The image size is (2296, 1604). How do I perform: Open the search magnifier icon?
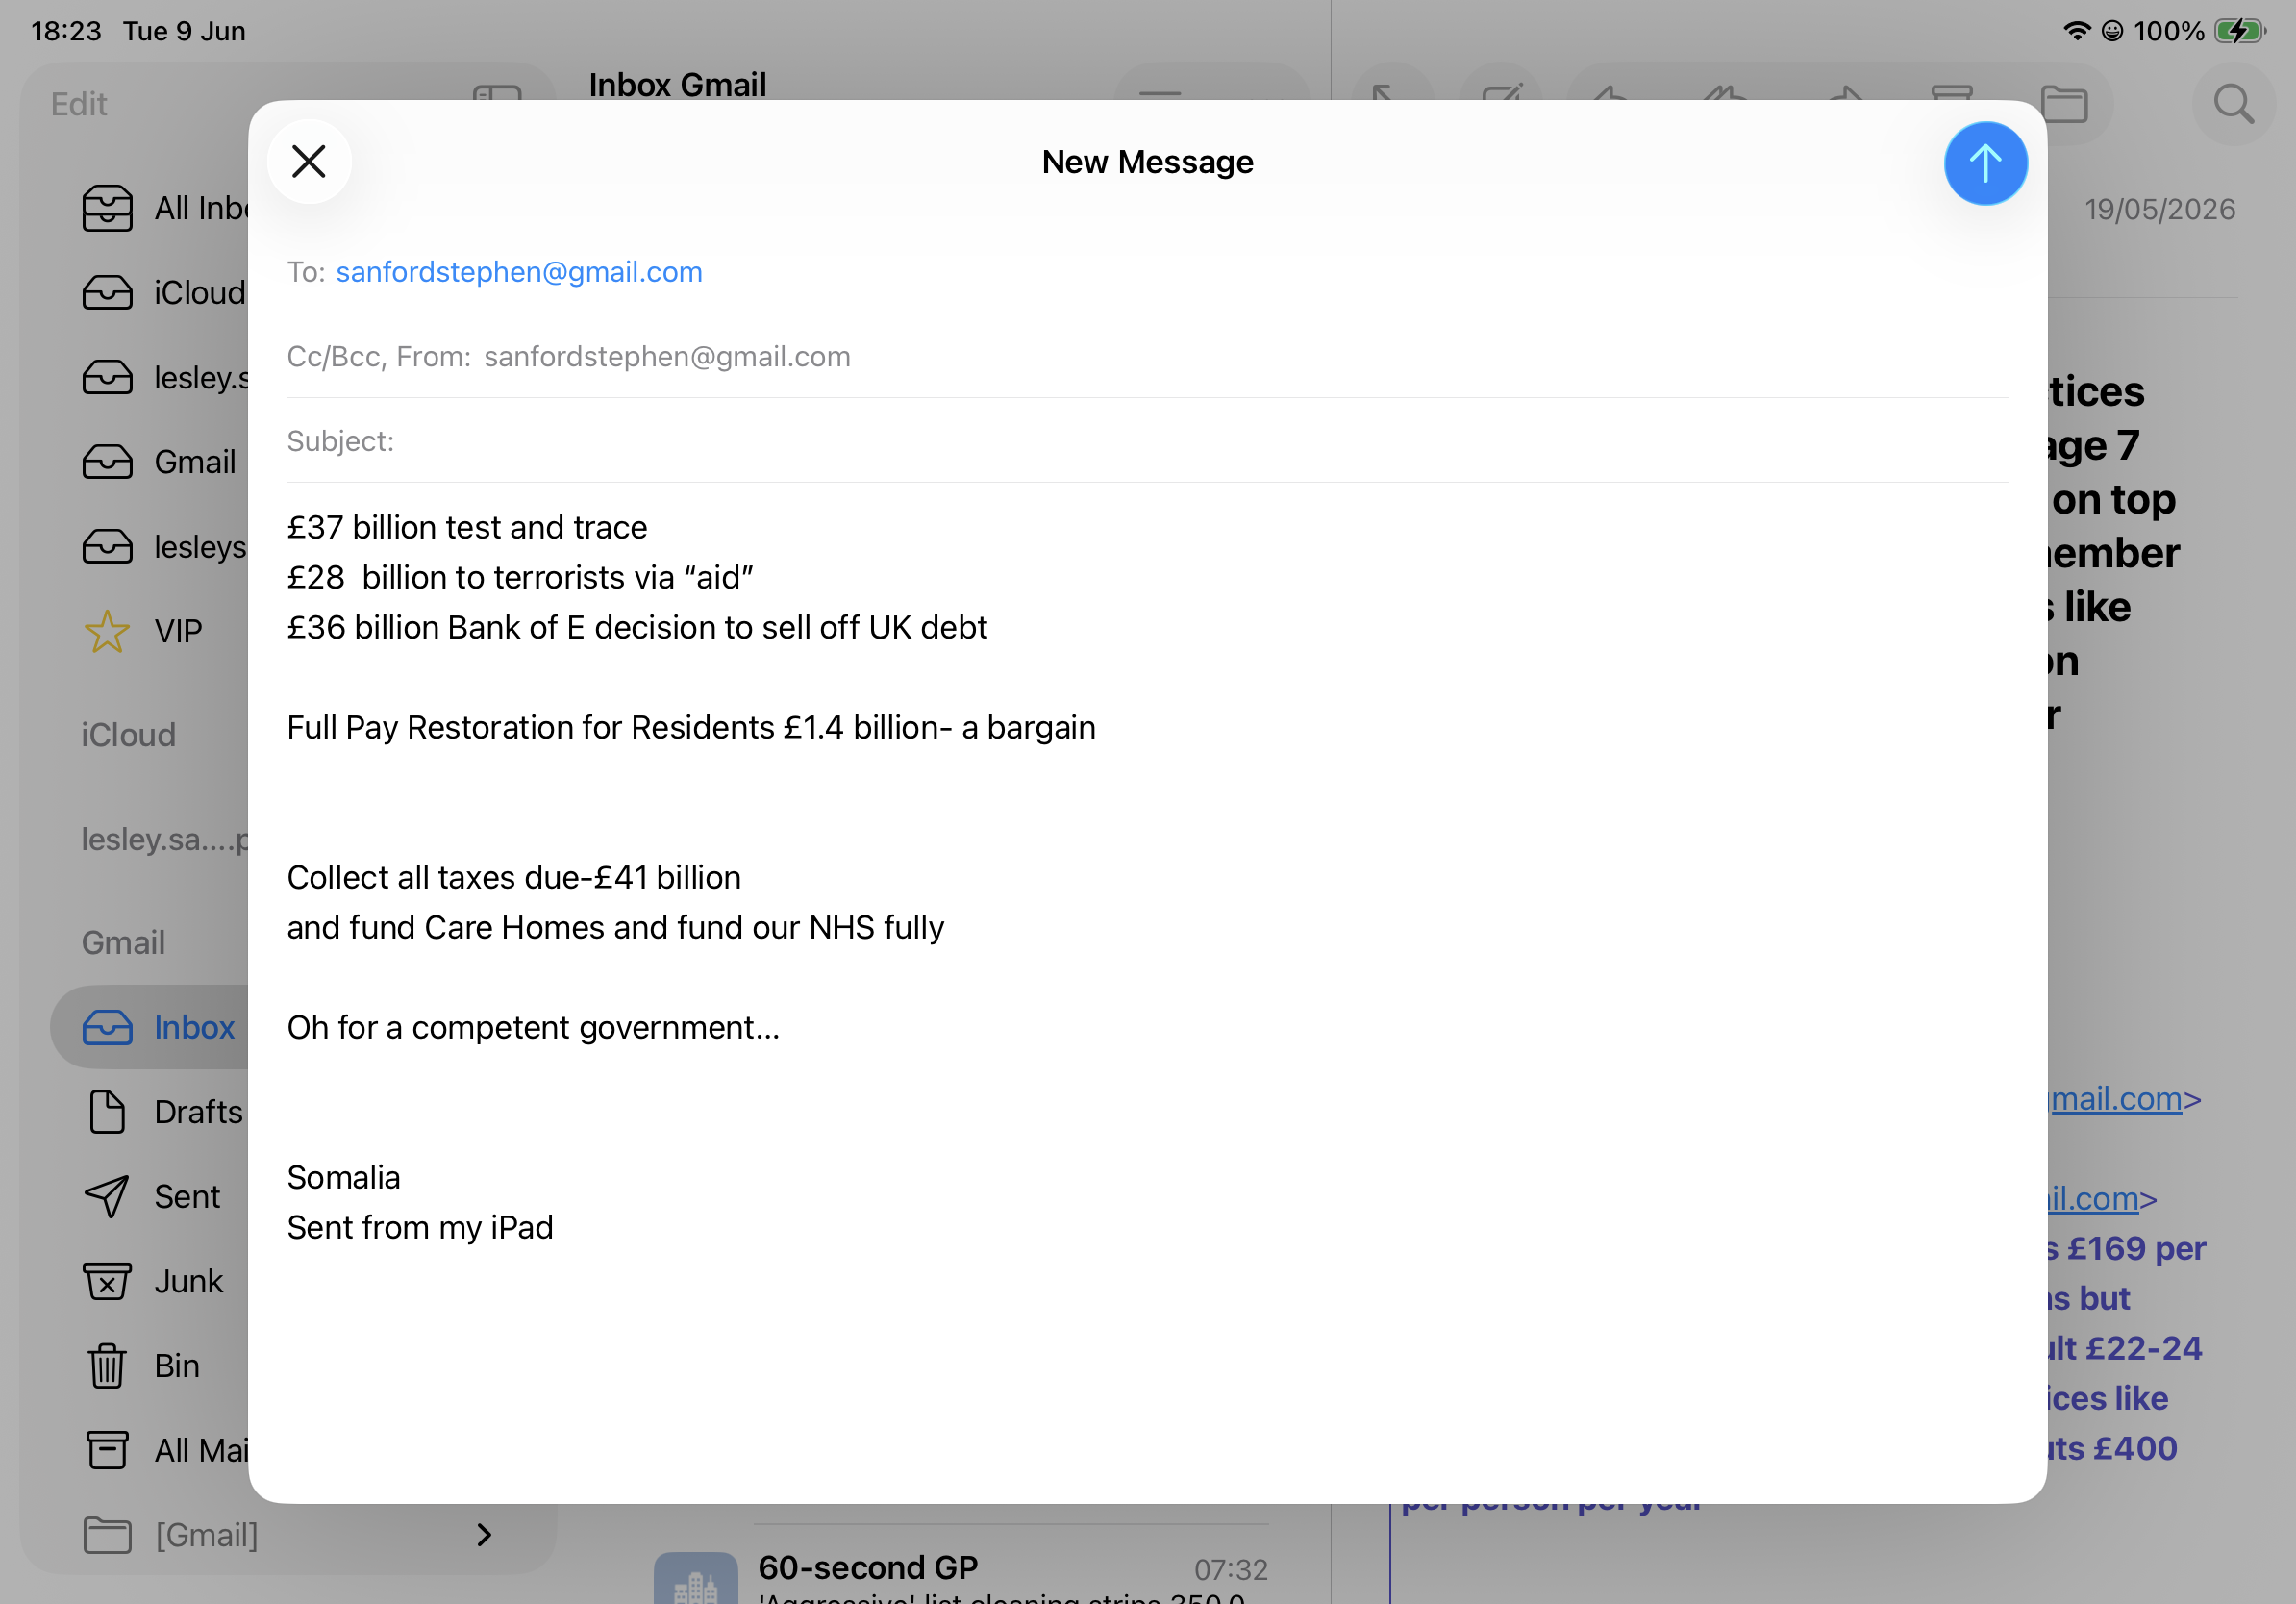click(2233, 104)
